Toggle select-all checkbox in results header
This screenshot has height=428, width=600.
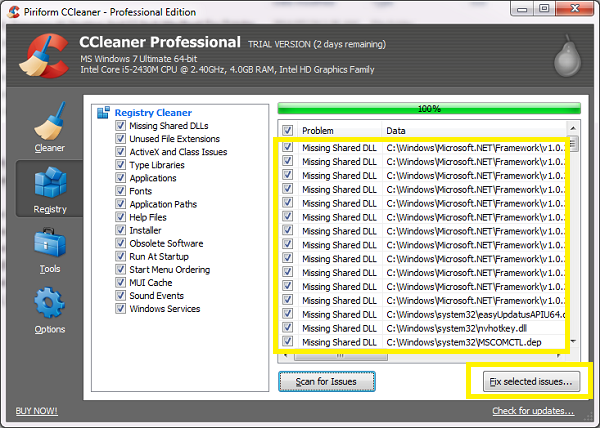tap(287, 130)
